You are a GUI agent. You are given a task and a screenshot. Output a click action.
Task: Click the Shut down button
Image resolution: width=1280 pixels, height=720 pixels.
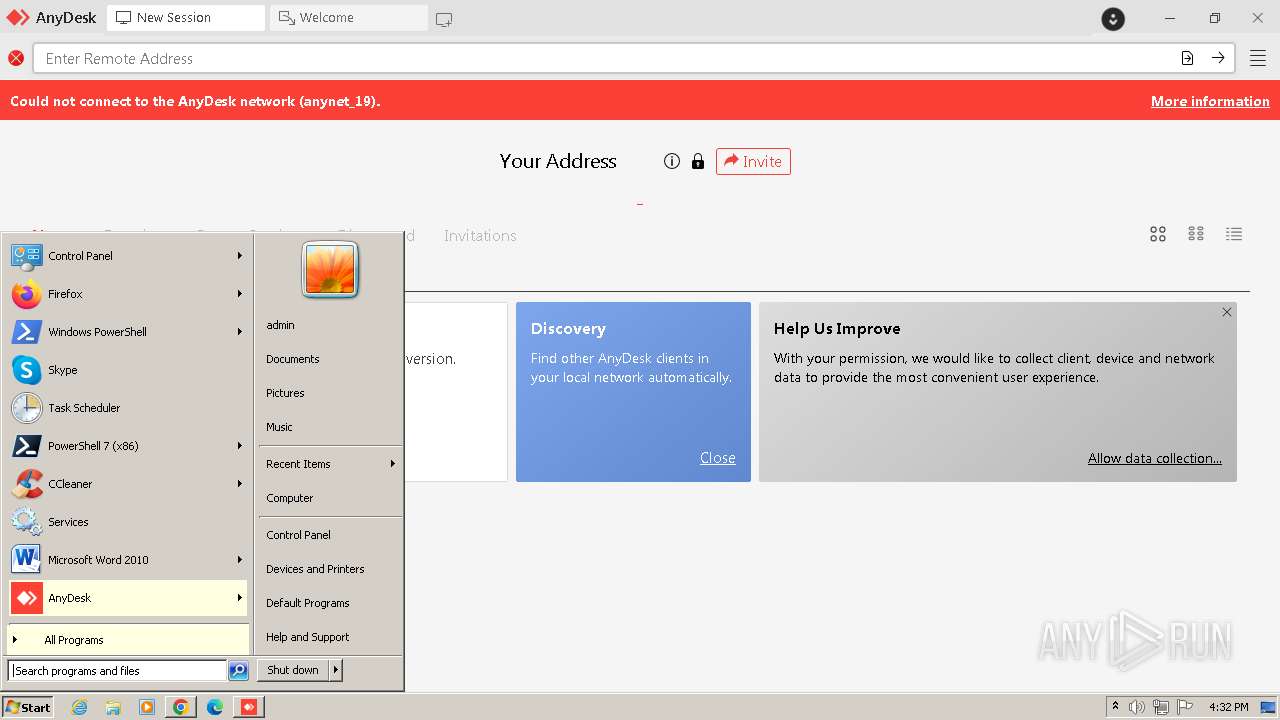click(x=293, y=670)
